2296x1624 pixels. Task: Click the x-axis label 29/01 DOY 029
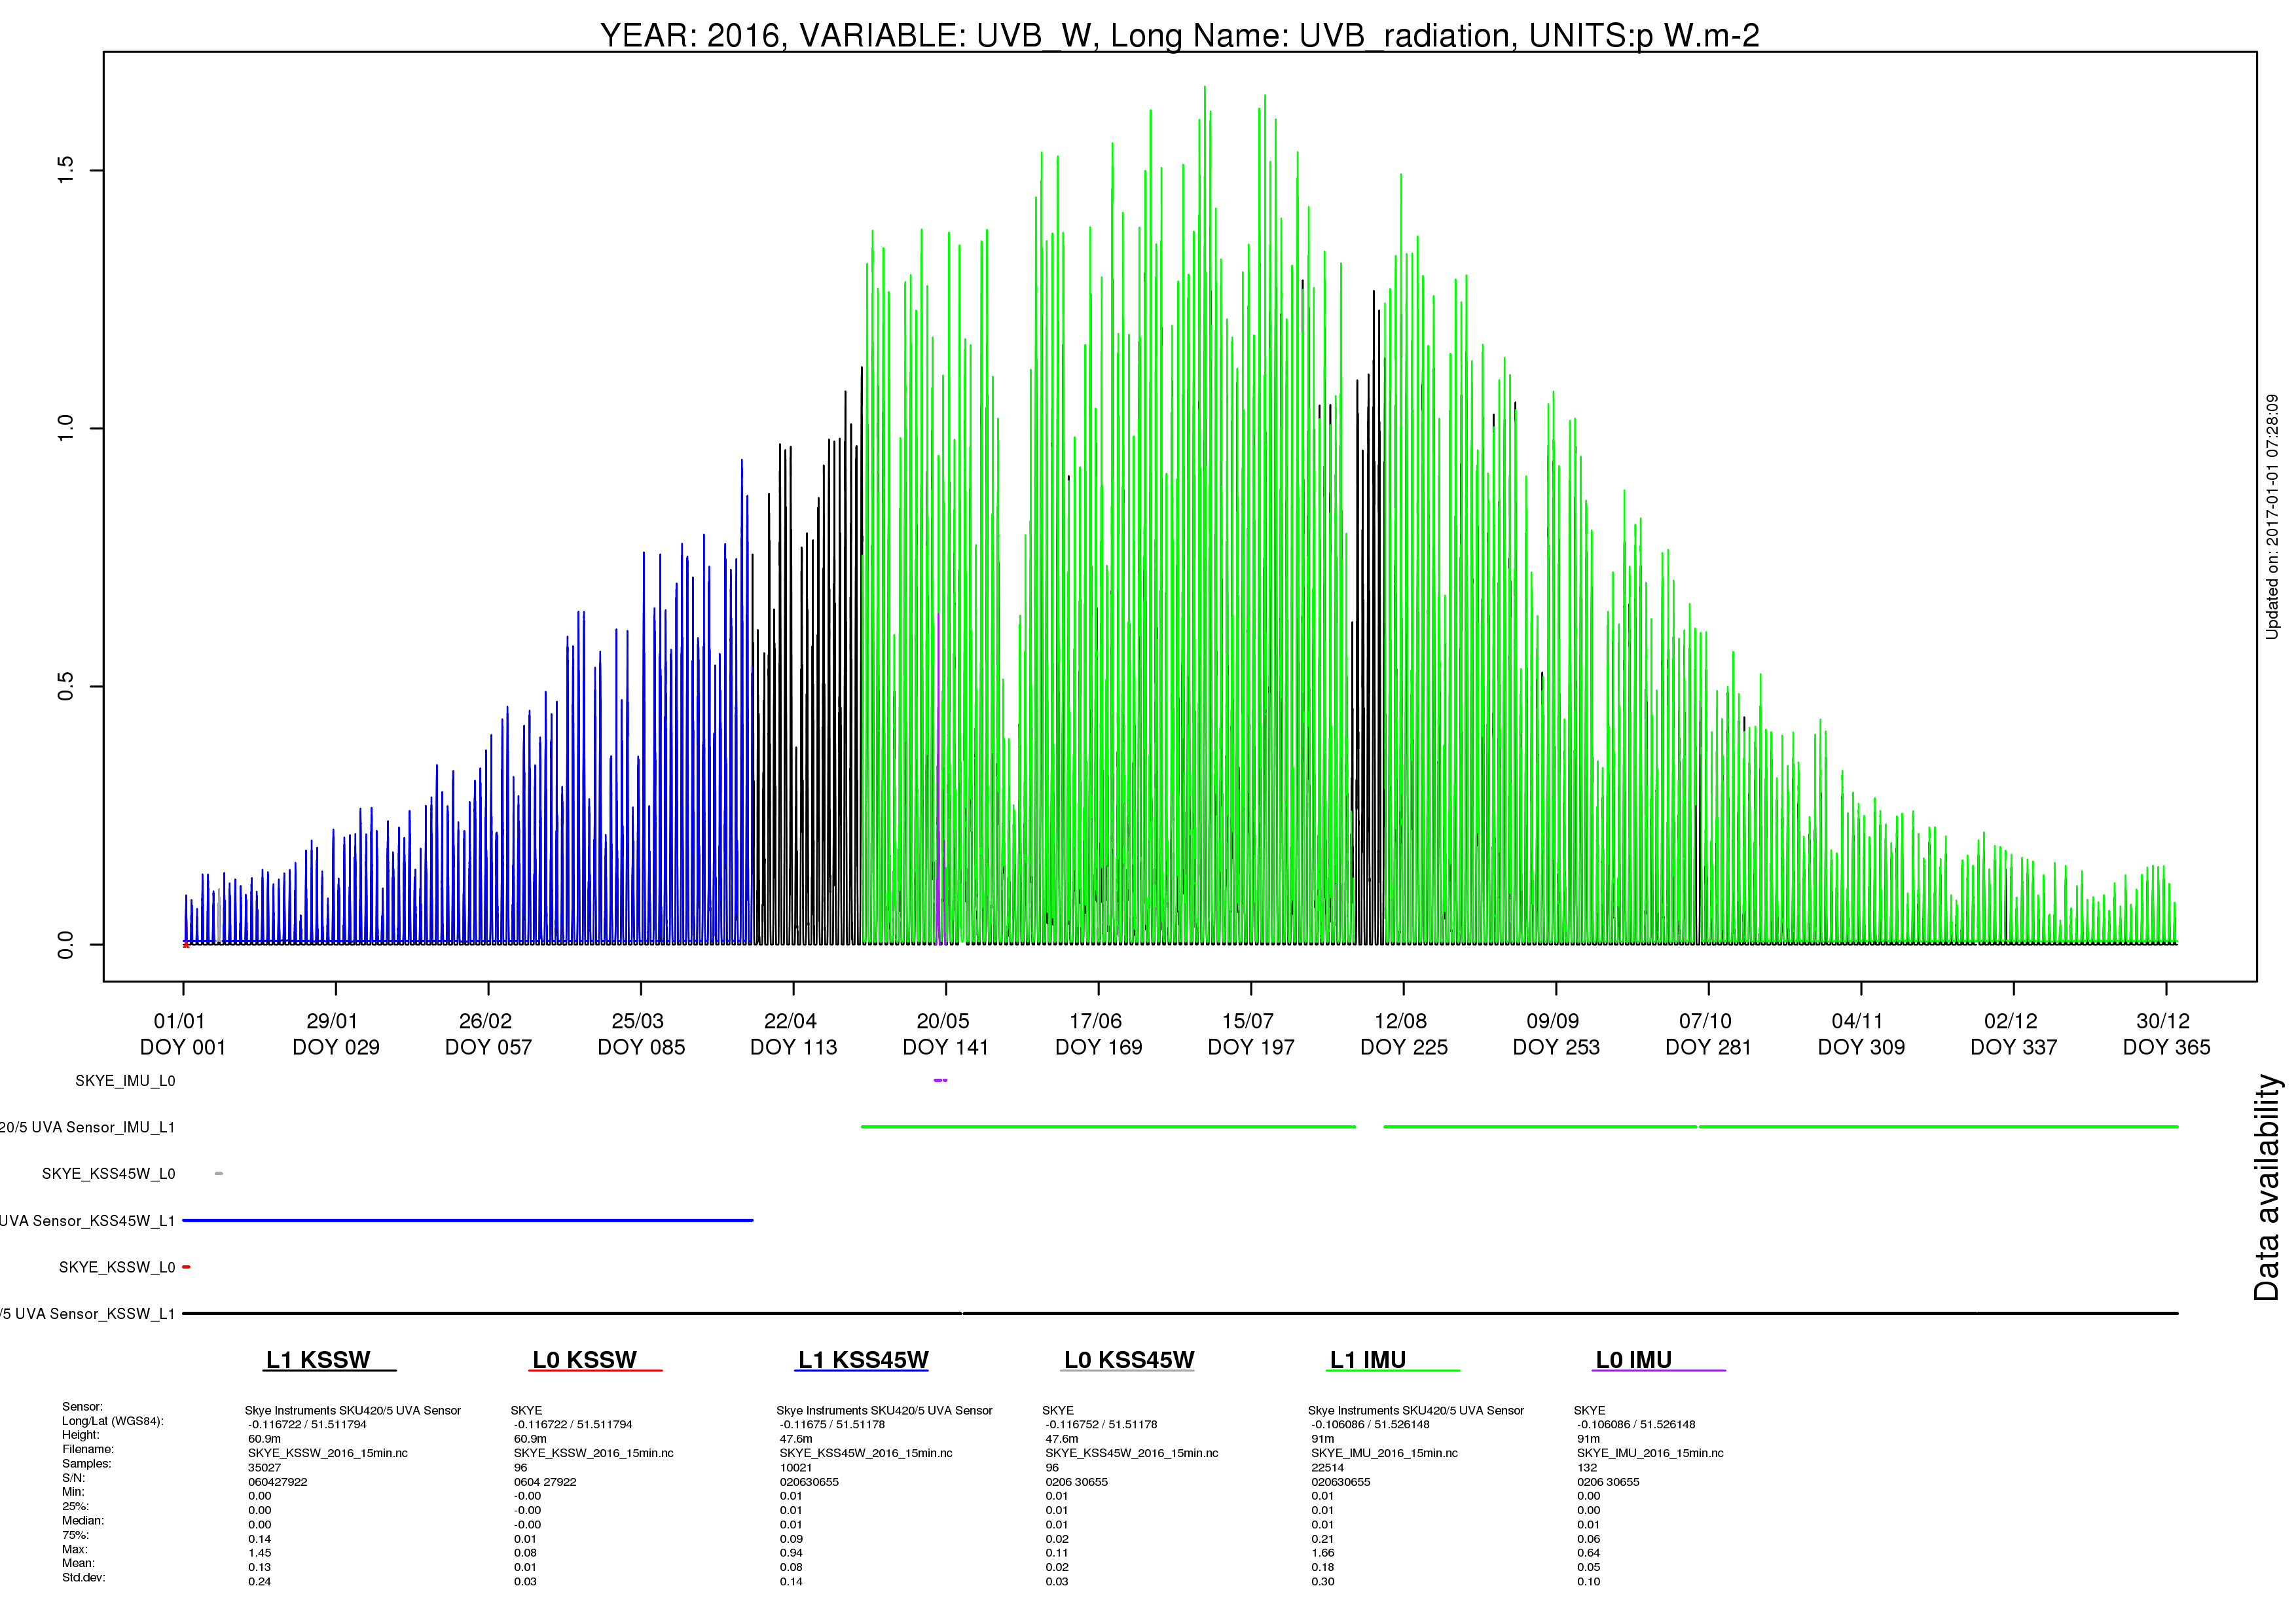coord(335,1034)
